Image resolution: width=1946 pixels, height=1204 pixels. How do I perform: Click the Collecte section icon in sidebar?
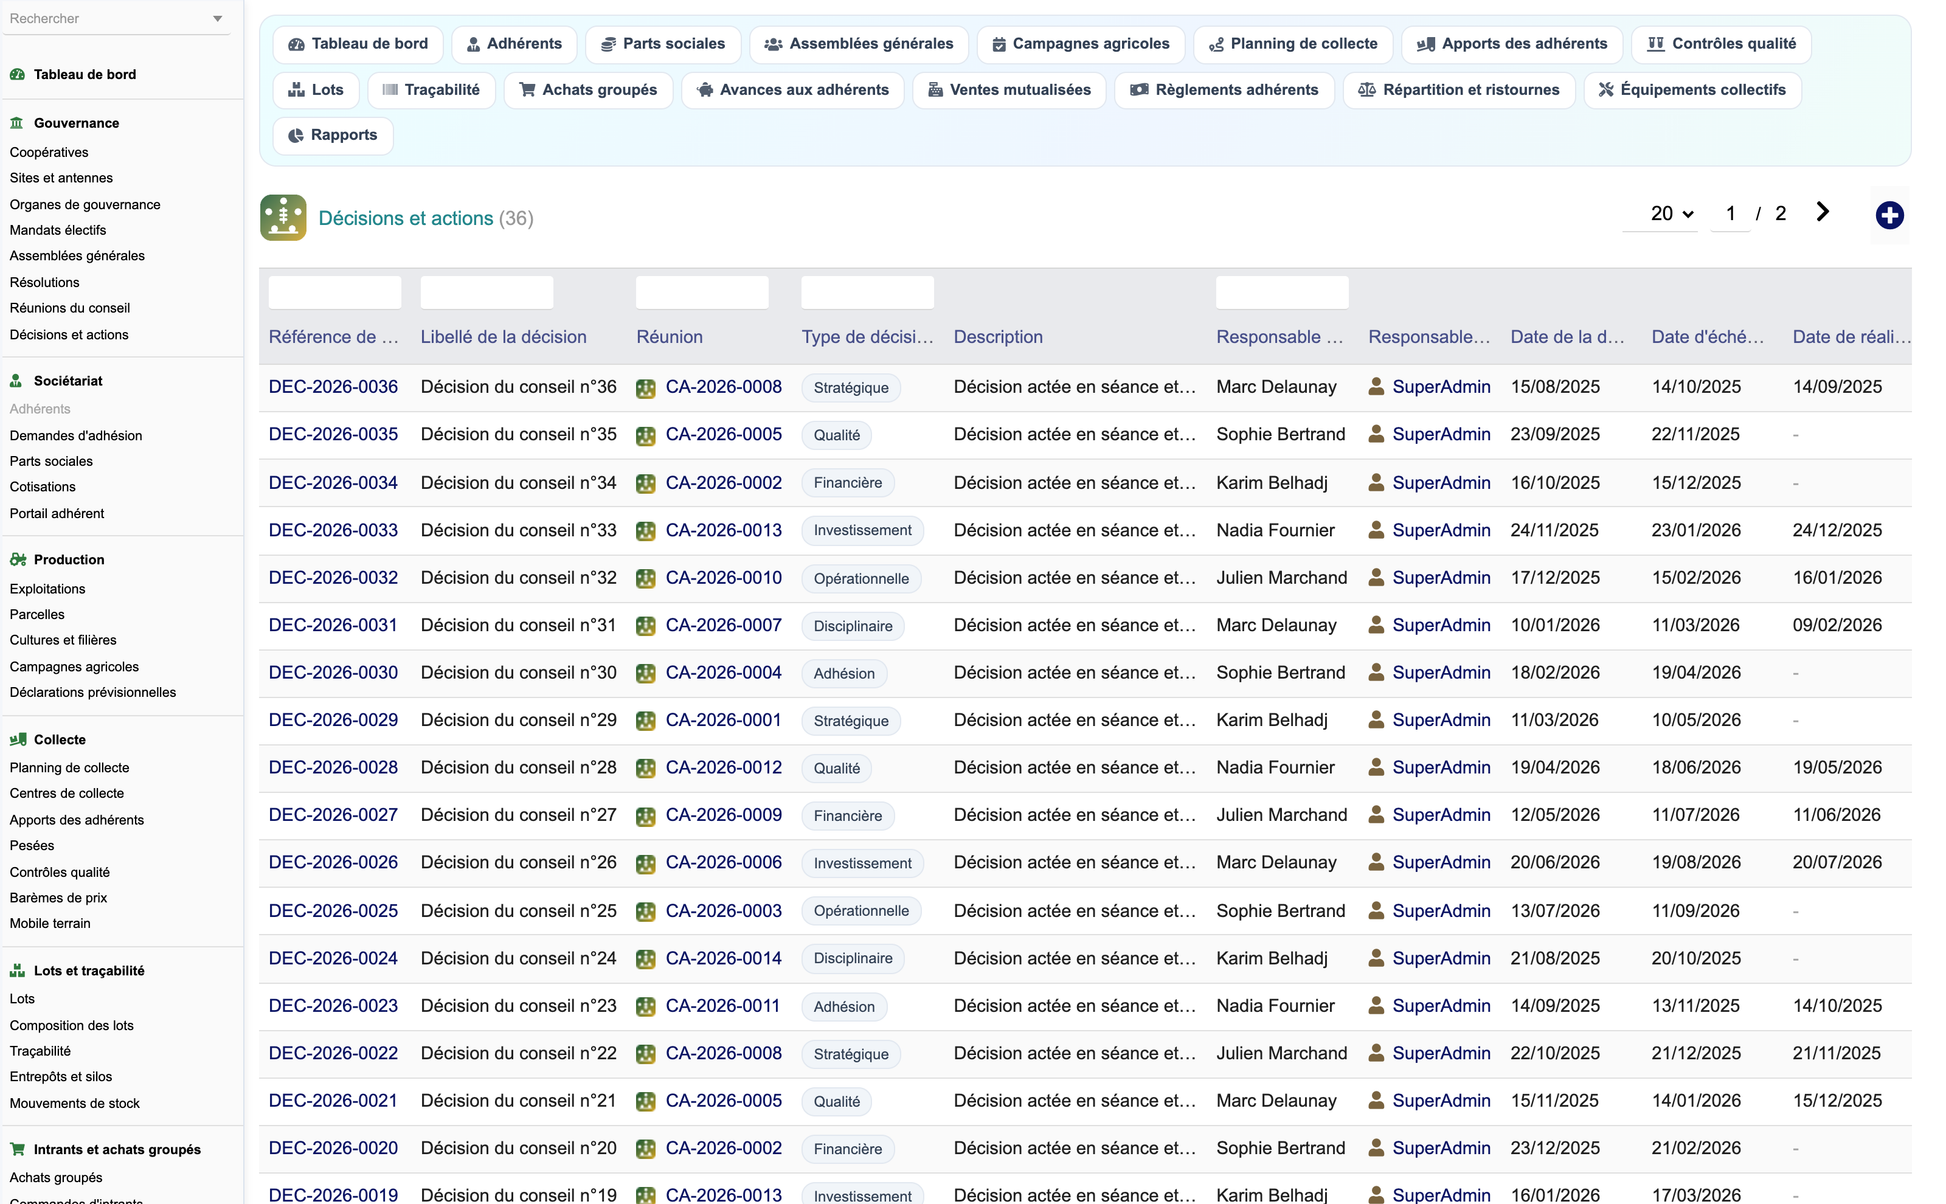coord(17,740)
